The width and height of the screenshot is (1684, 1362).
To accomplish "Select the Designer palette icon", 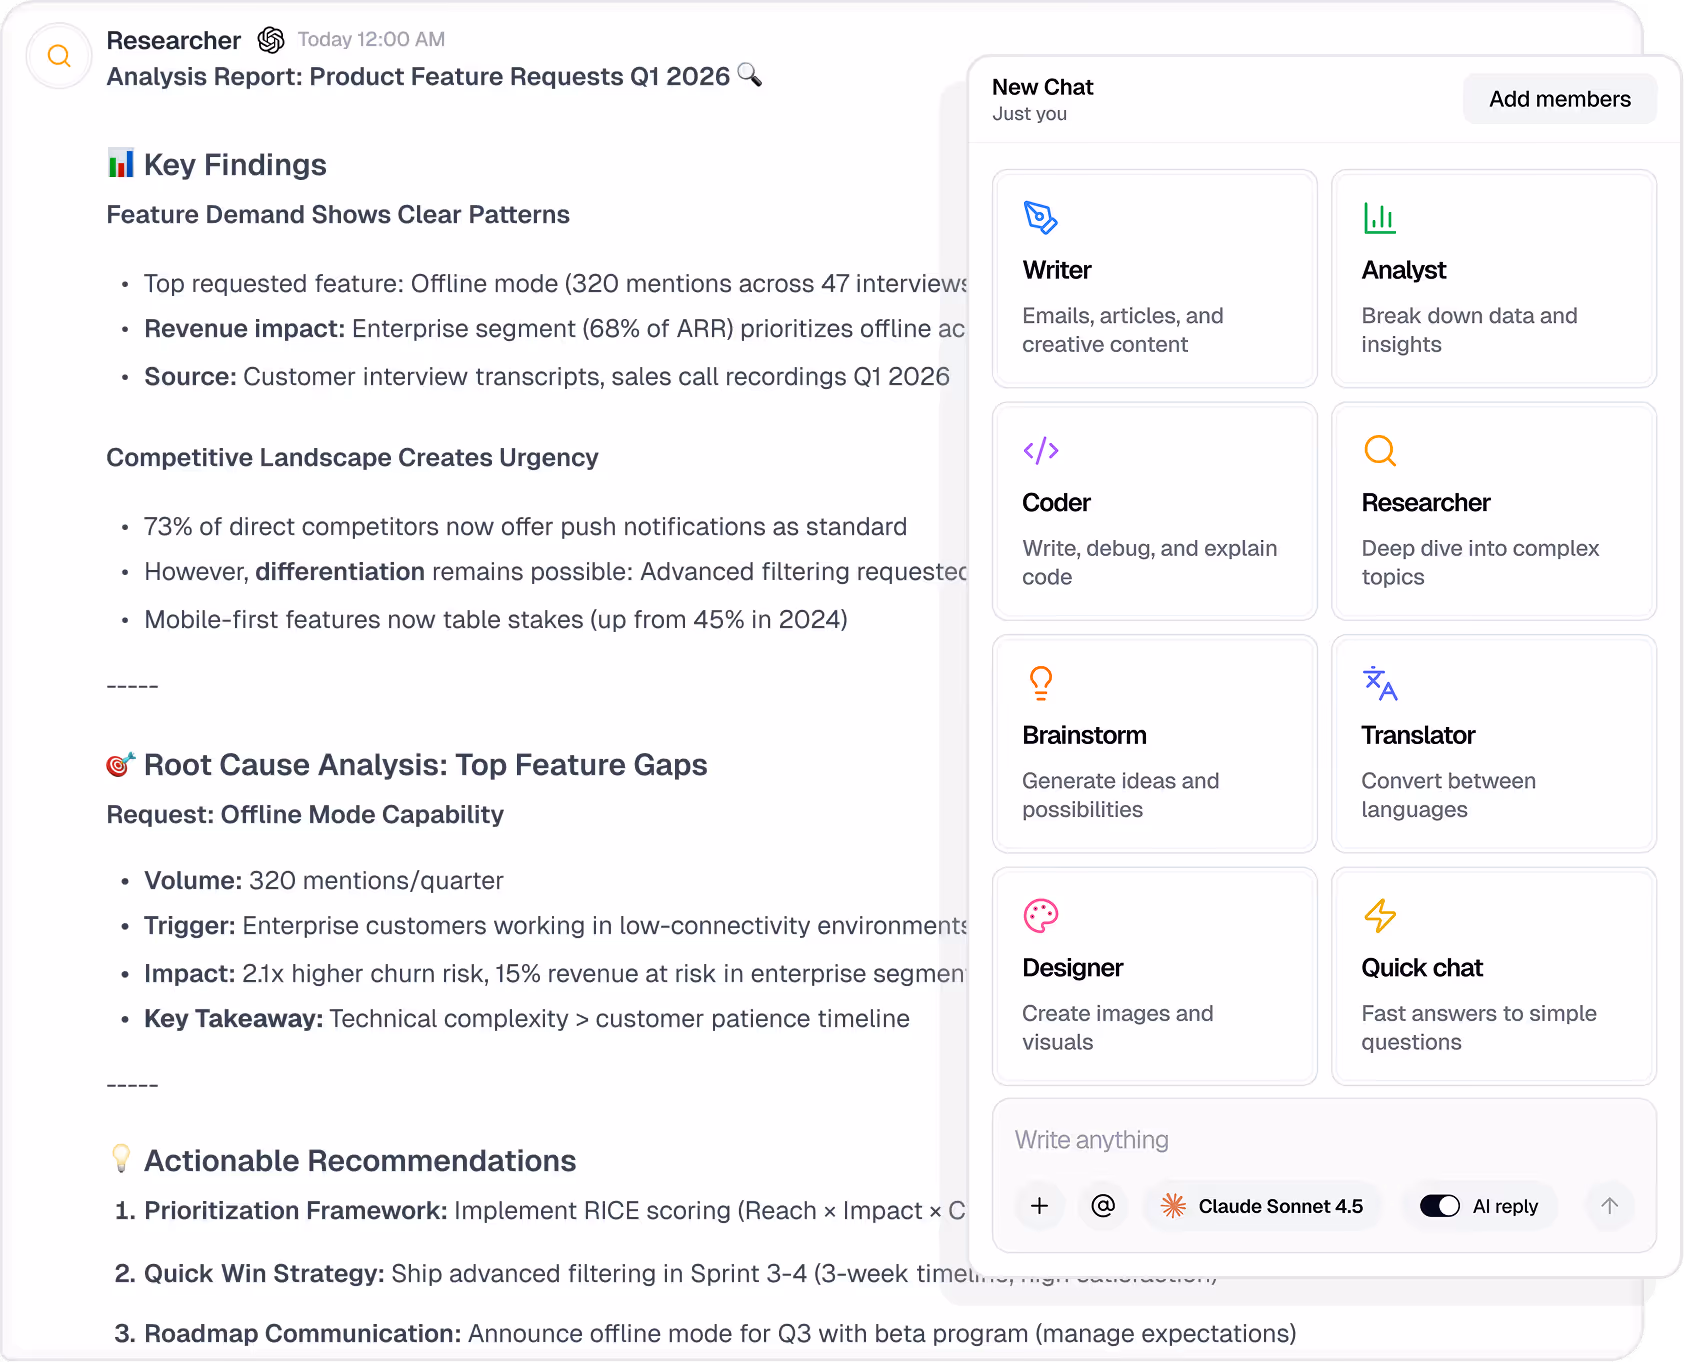I will [x=1040, y=915].
